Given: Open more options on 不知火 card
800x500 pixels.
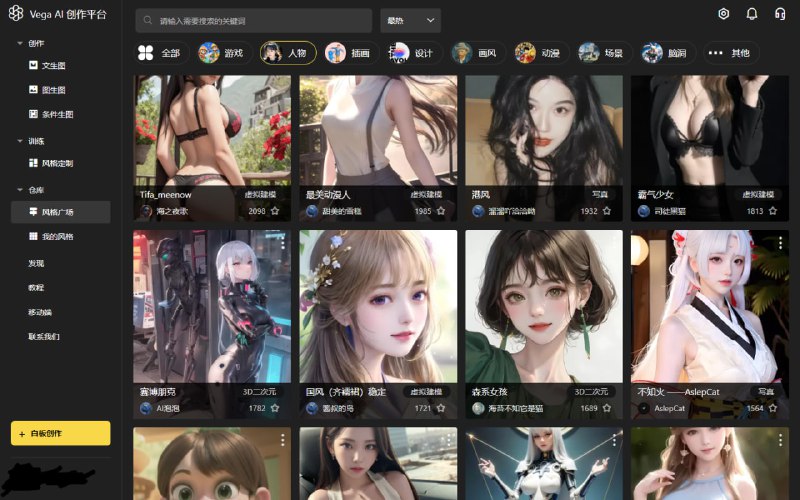Looking at the screenshot, I should [x=780, y=243].
